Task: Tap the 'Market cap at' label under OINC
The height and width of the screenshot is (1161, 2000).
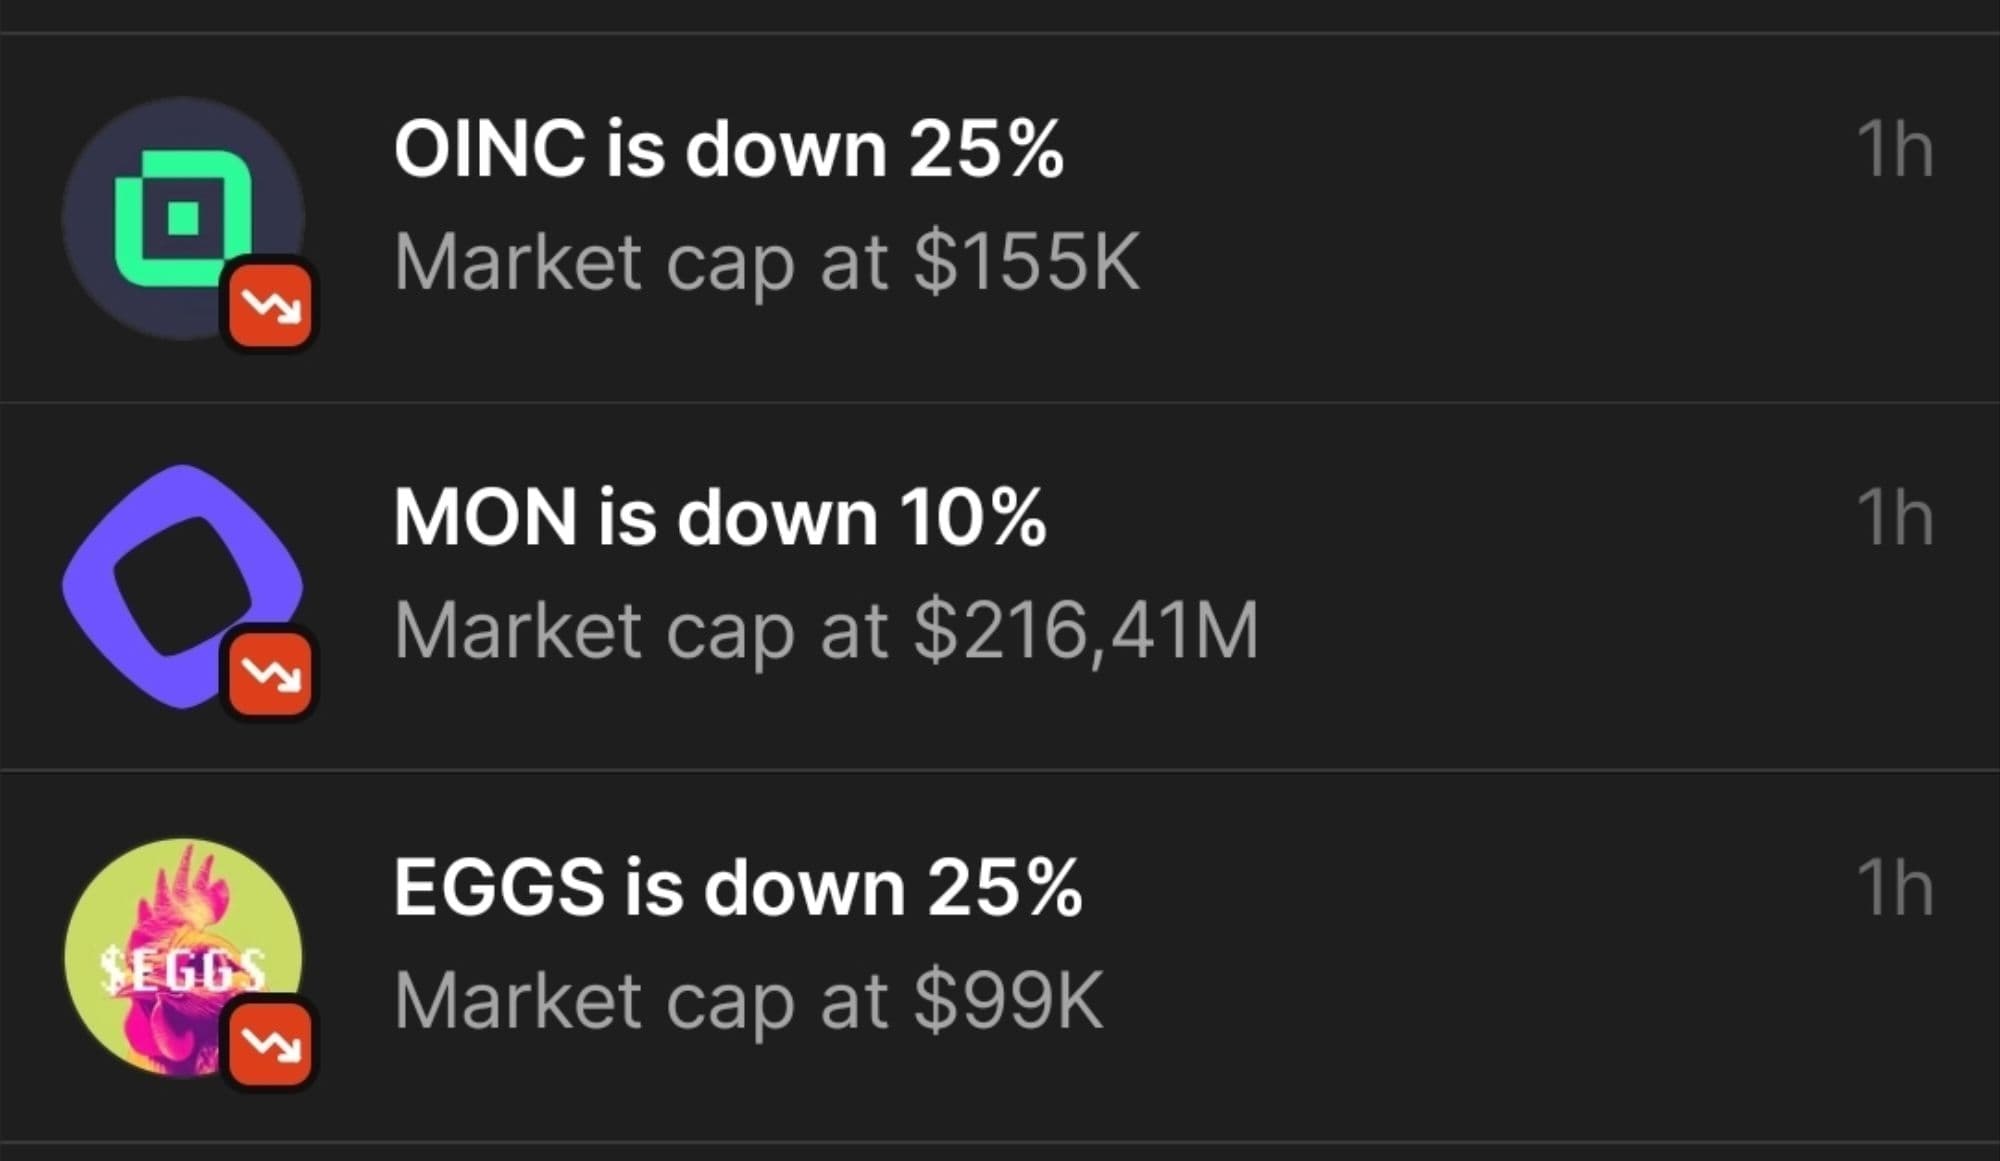Action: 640,262
